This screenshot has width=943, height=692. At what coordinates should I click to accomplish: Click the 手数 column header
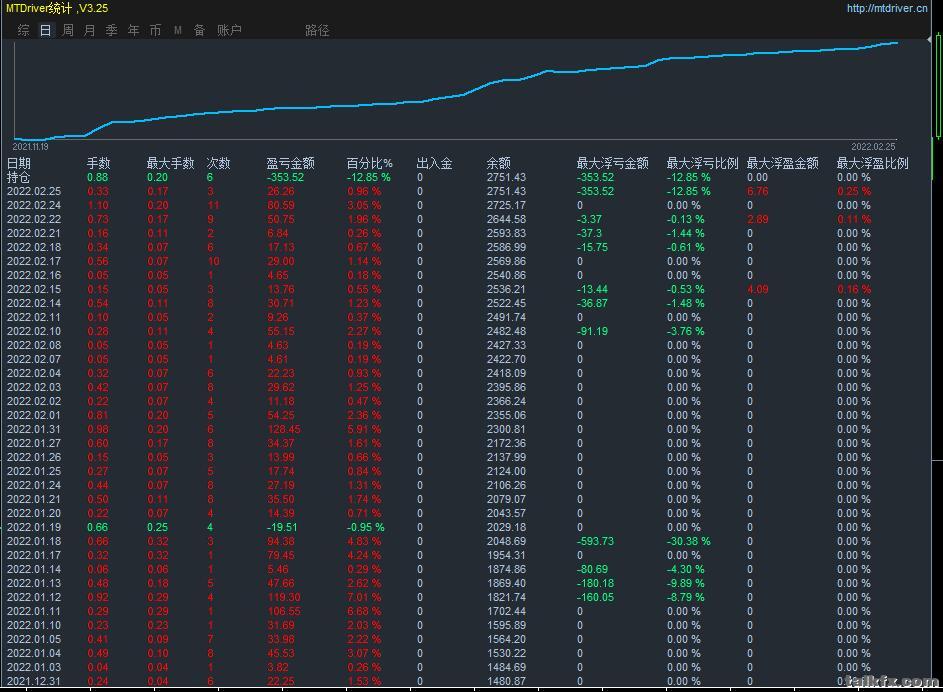coord(99,163)
